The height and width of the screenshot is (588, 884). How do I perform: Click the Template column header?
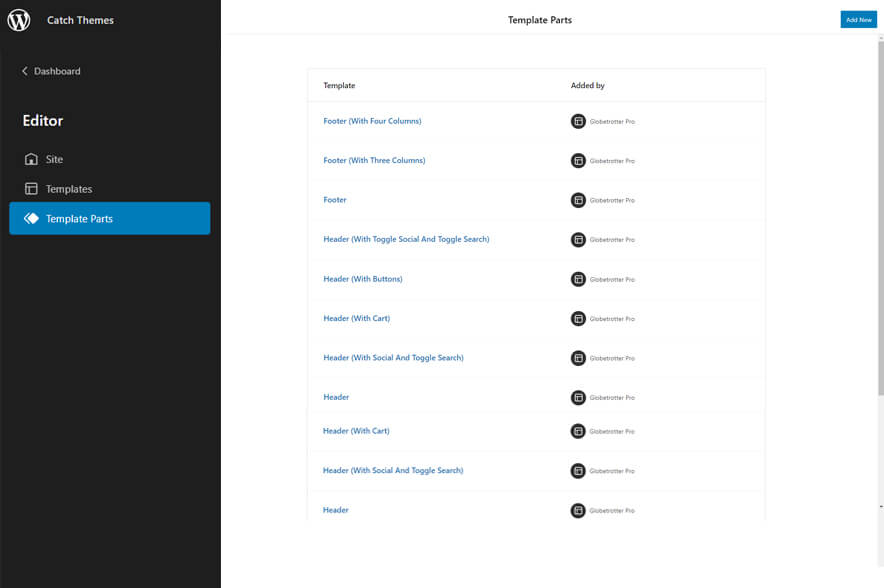(339, 85)
